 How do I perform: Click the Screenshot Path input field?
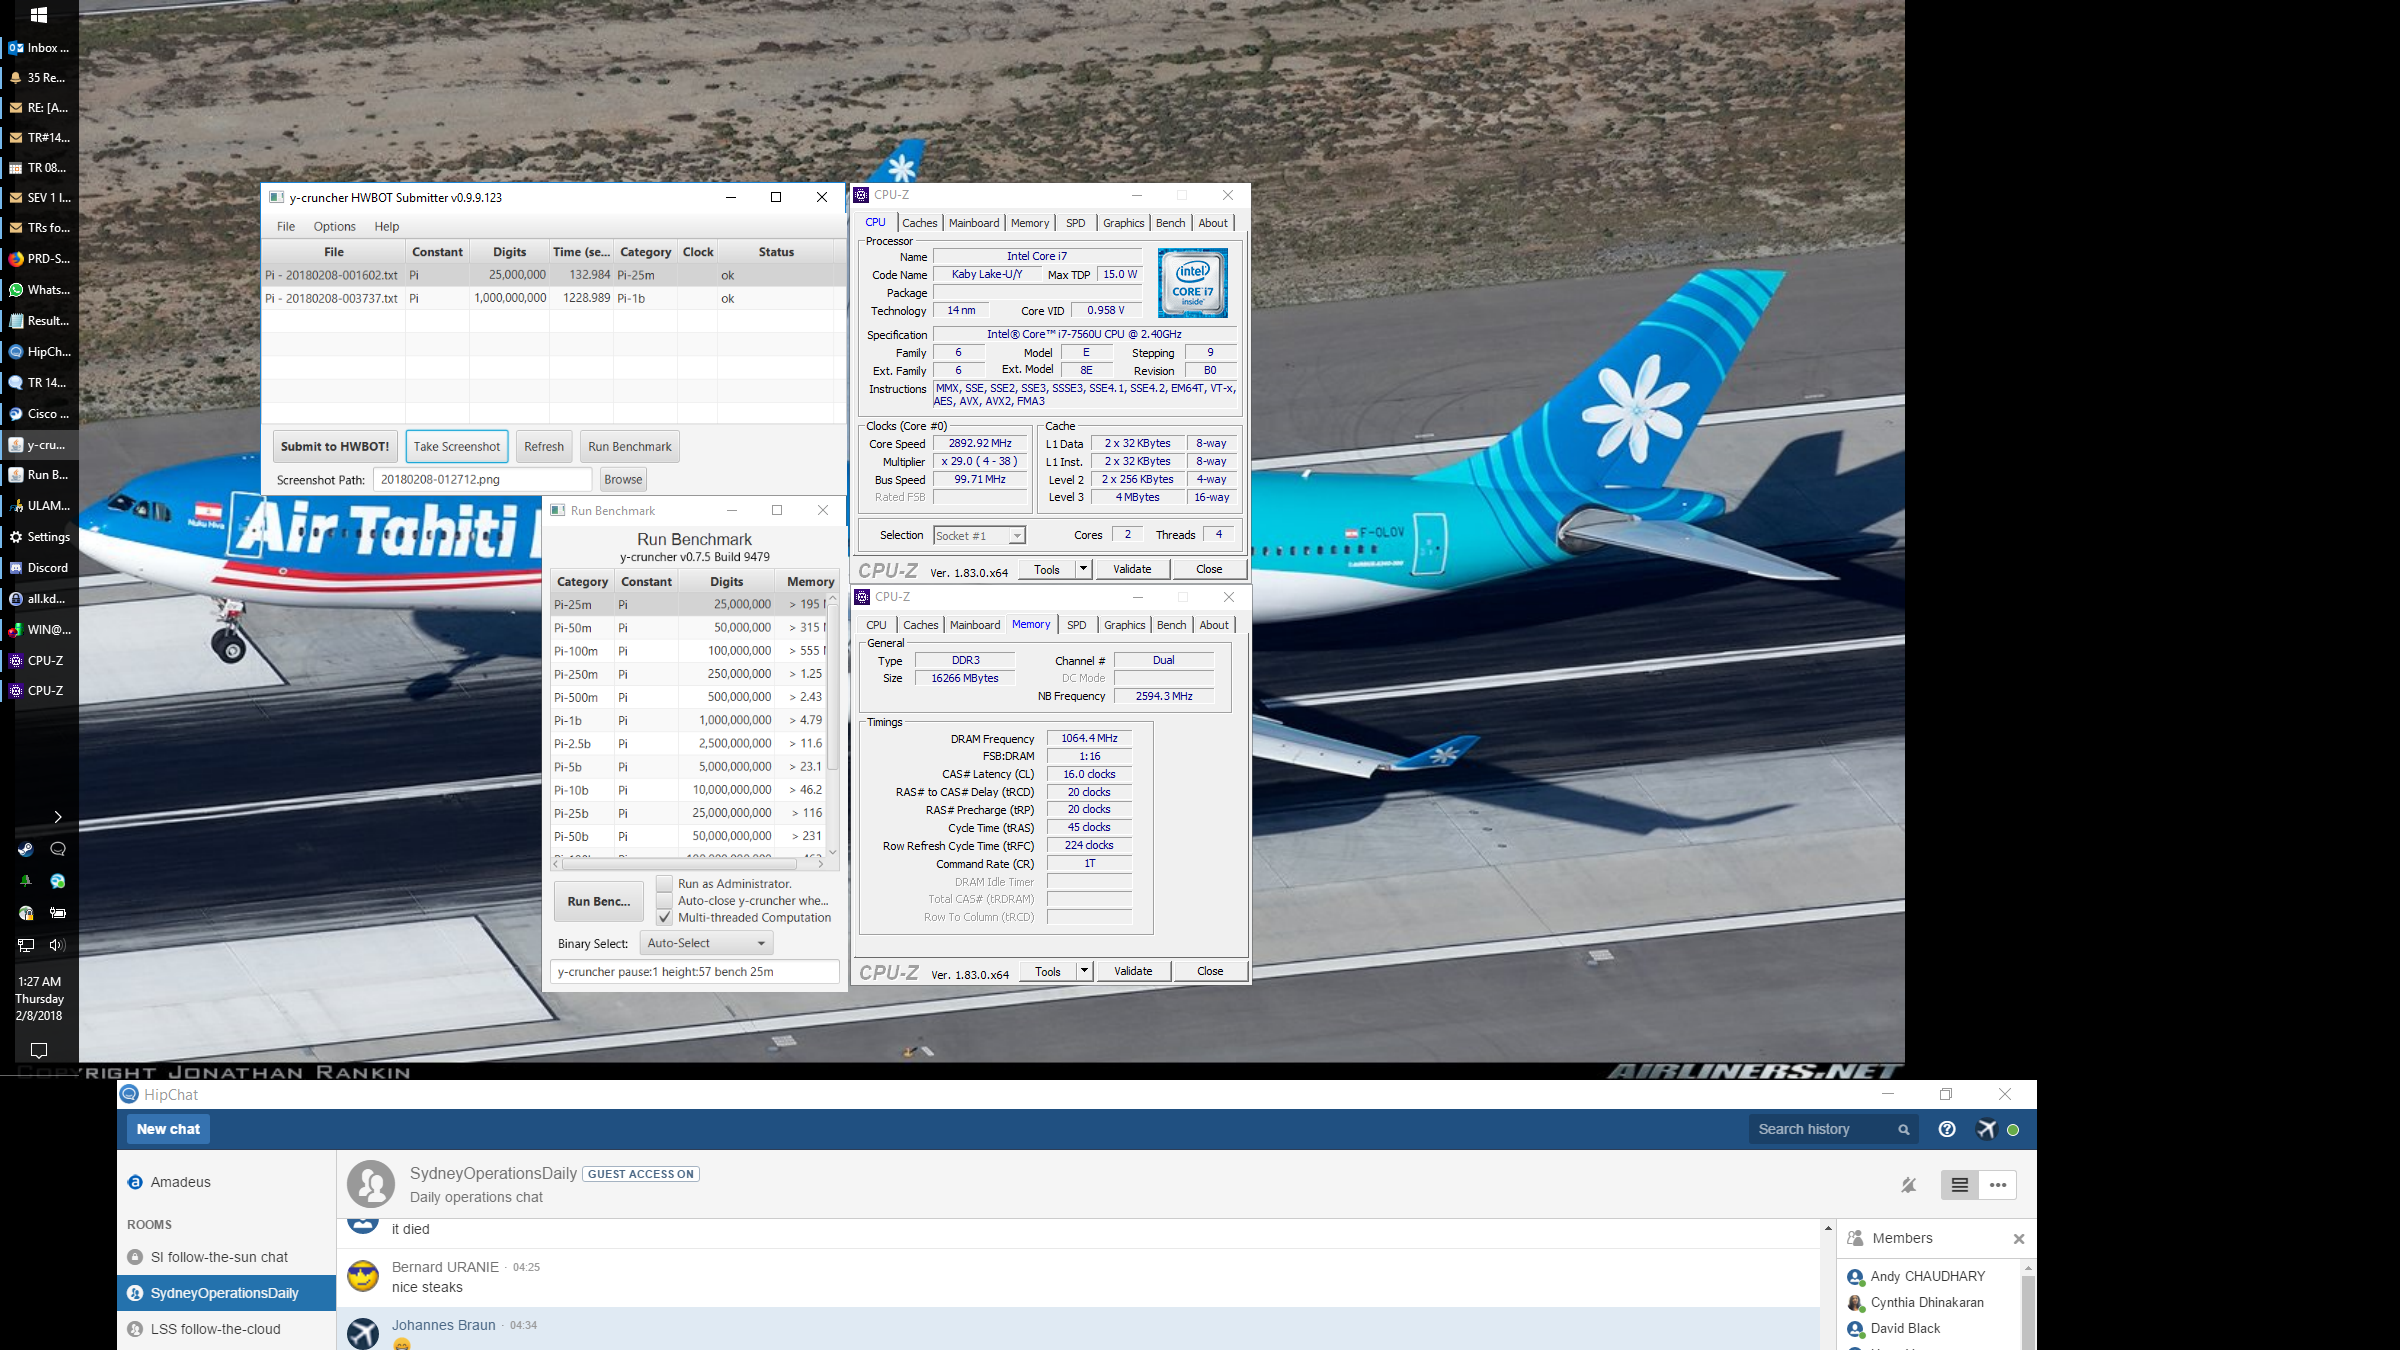(x=482, y=480)
